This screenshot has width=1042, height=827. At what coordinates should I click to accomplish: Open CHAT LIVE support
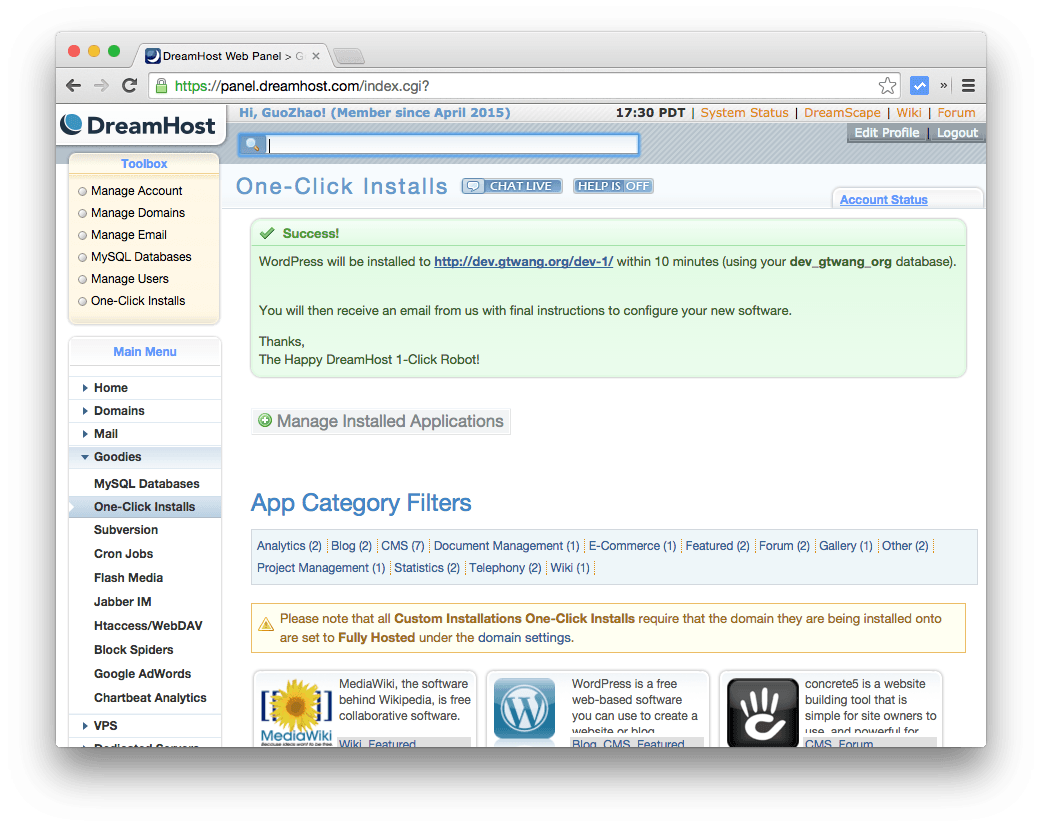click(x=511, y=185)
